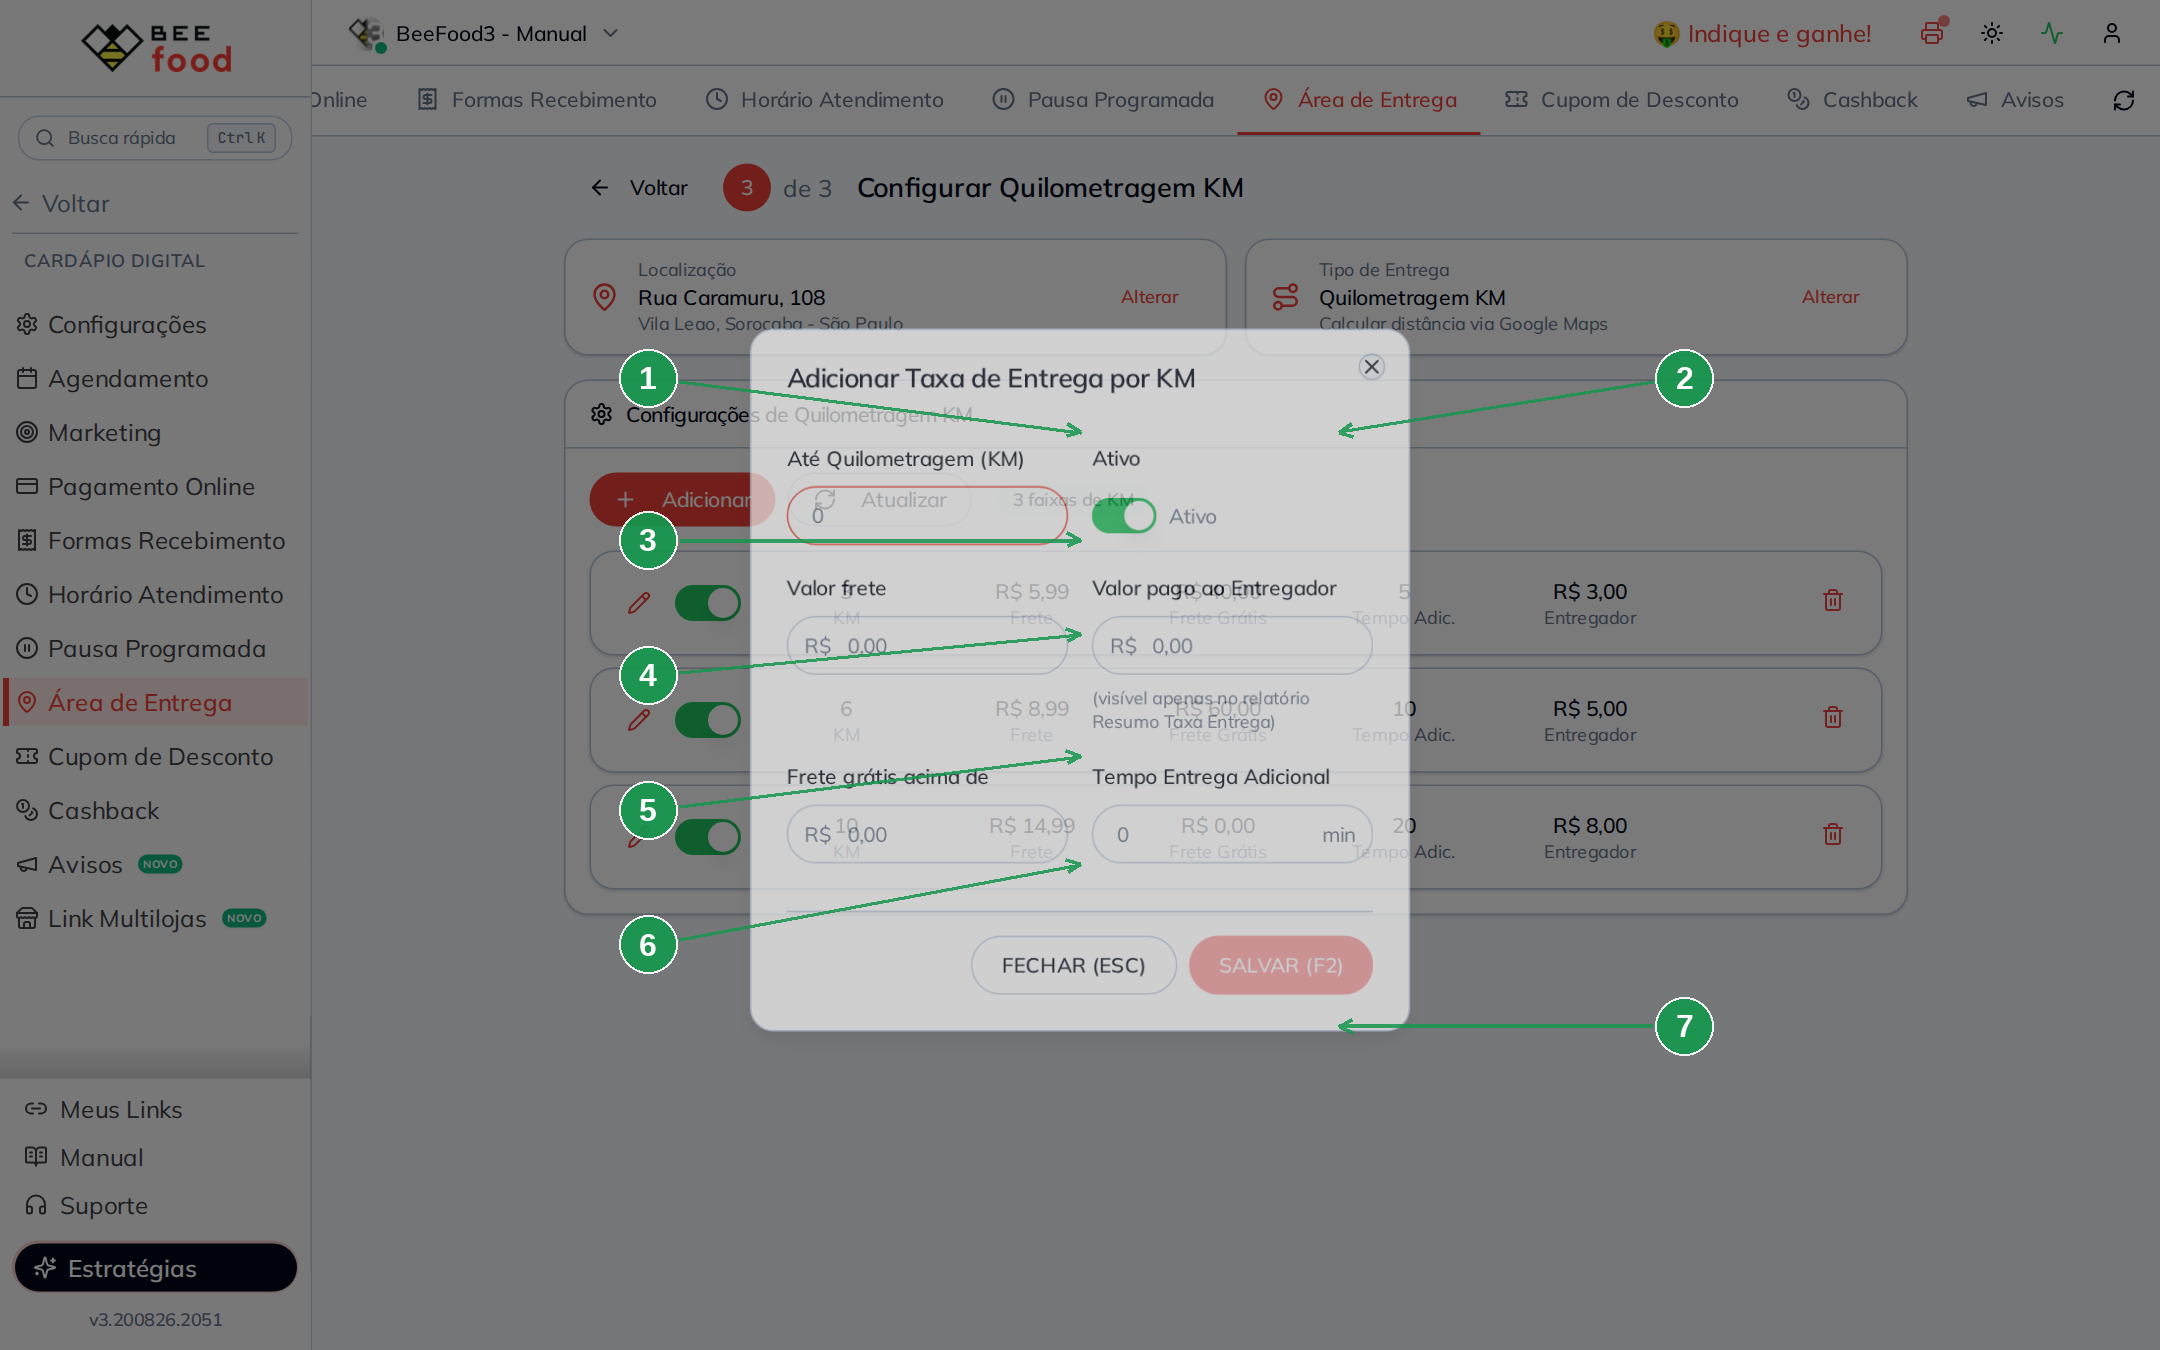This screenshot has width=2160, height=1350.
Task: Open Horário Atendimento in the sidebar
Action: pyautogui.click(x=155, y=594)
